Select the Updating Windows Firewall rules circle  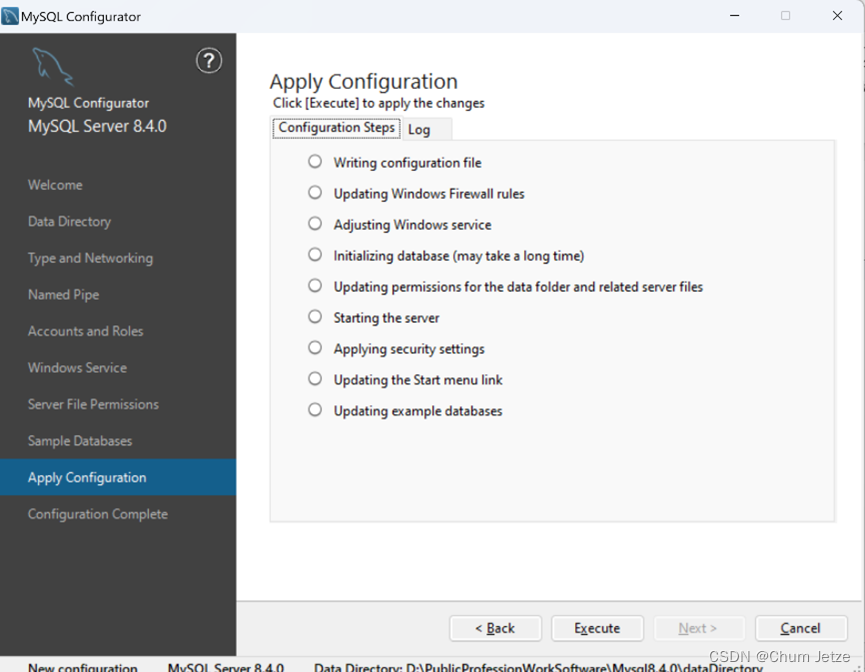pyautogui.click(x=314, y=193)
